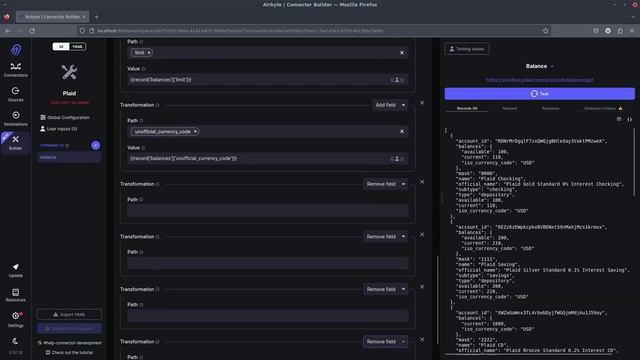Click the Airbyte logo icon
Screen dimensions: 640x360
(x=16, y=50)
